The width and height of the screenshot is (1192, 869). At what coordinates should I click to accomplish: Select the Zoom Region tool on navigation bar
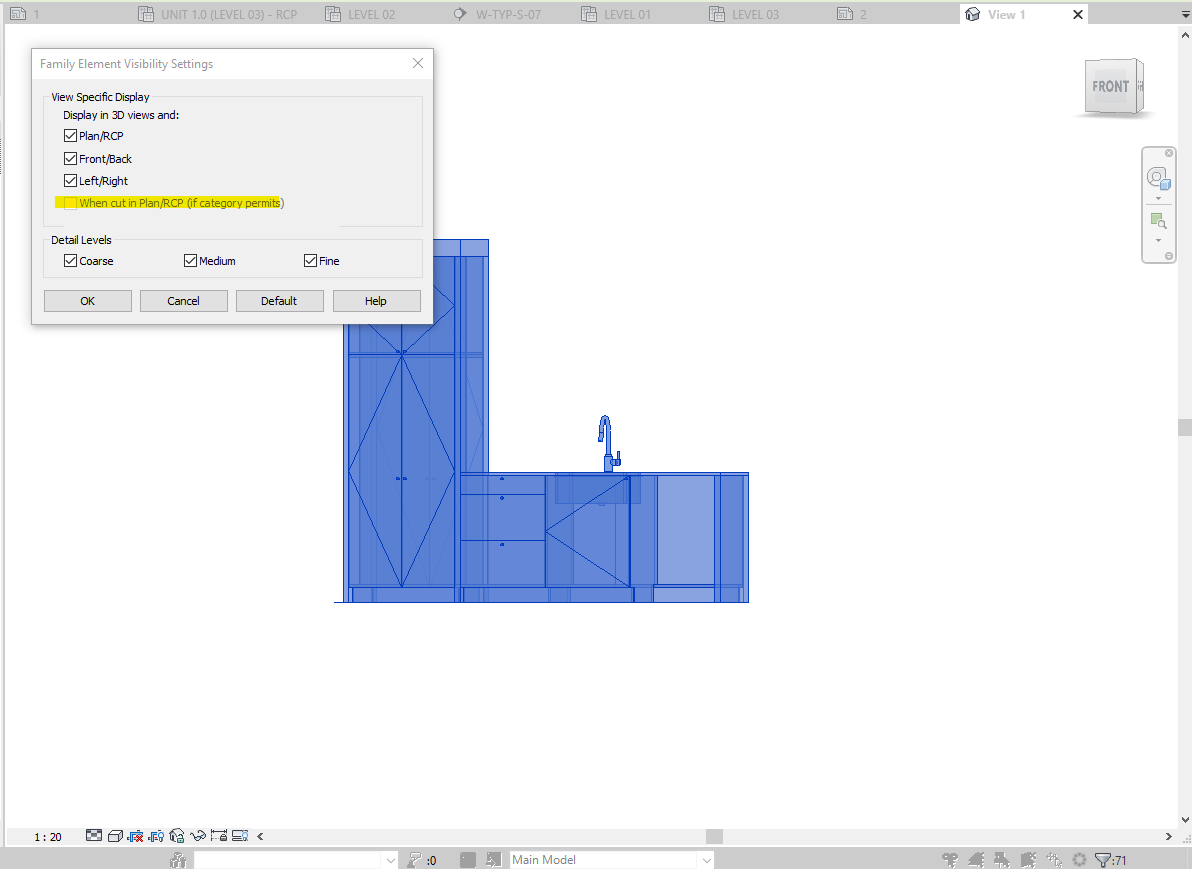pos(1158,221)
